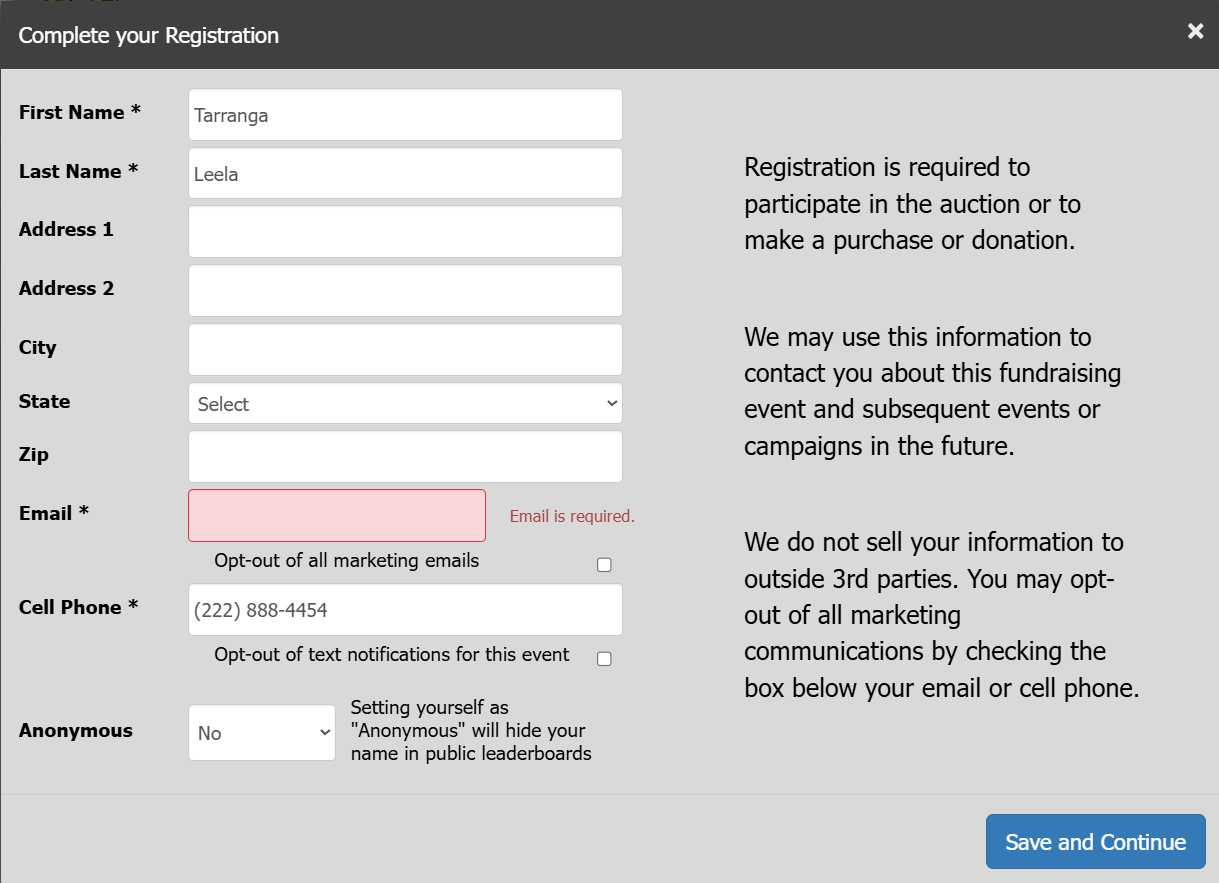Expand the Anonymous dropdown
The width and height of the screenshot is (1219, 883).
click(x=262, y=733)
